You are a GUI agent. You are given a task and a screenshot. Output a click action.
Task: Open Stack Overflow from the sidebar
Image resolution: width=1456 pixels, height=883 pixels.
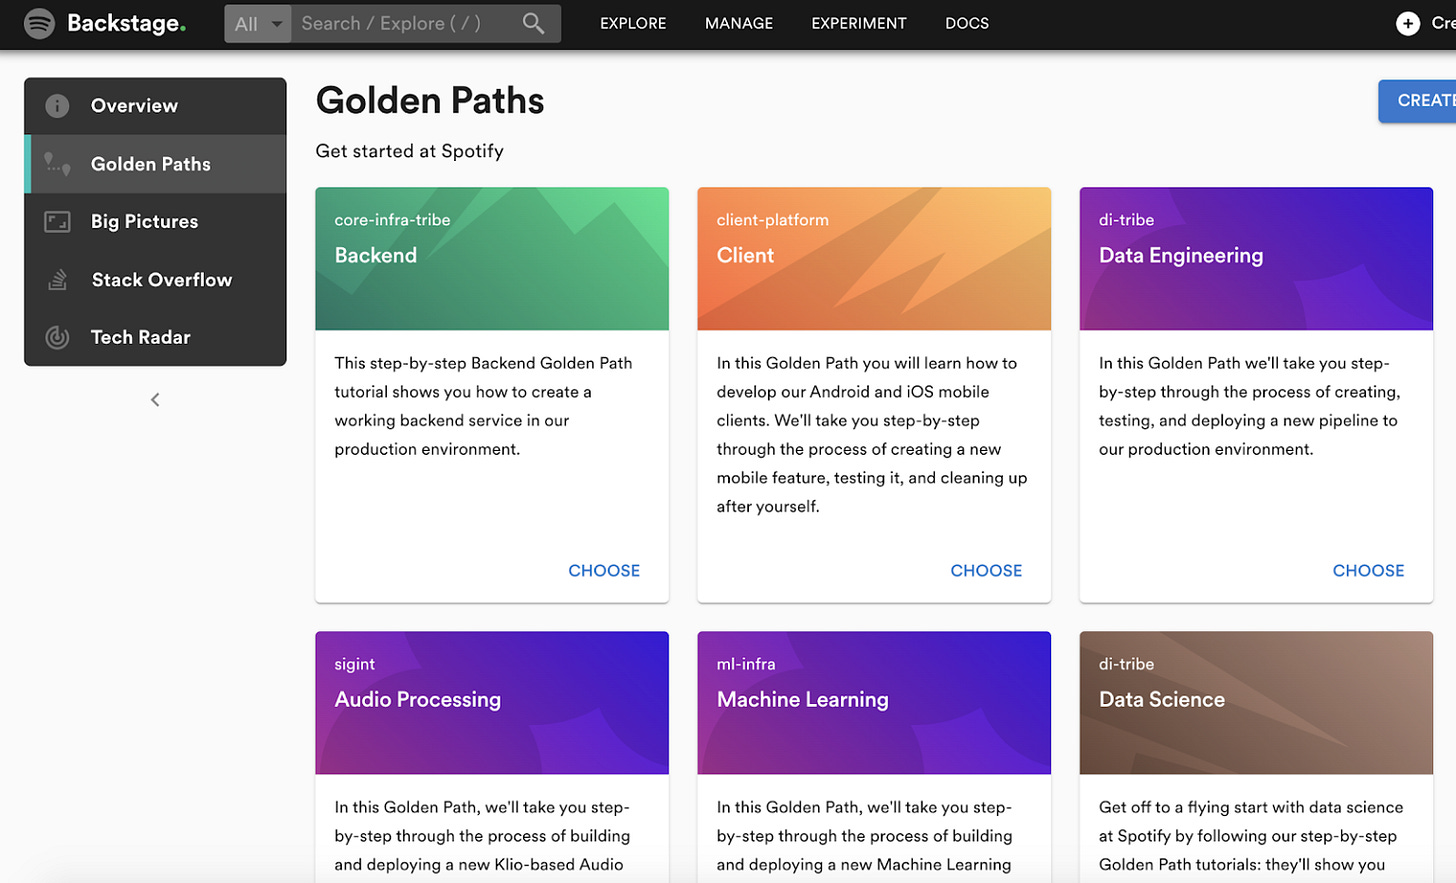point(155,280)
